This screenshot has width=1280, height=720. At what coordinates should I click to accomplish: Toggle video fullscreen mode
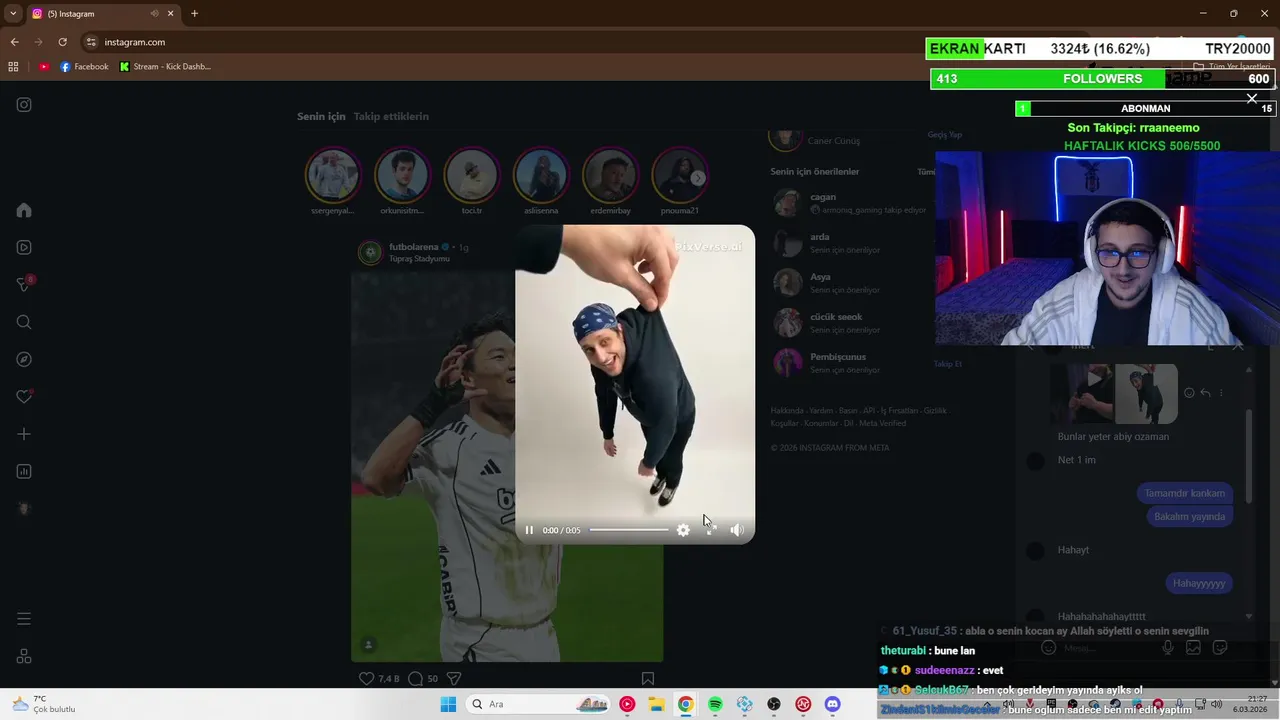(710, 530)
